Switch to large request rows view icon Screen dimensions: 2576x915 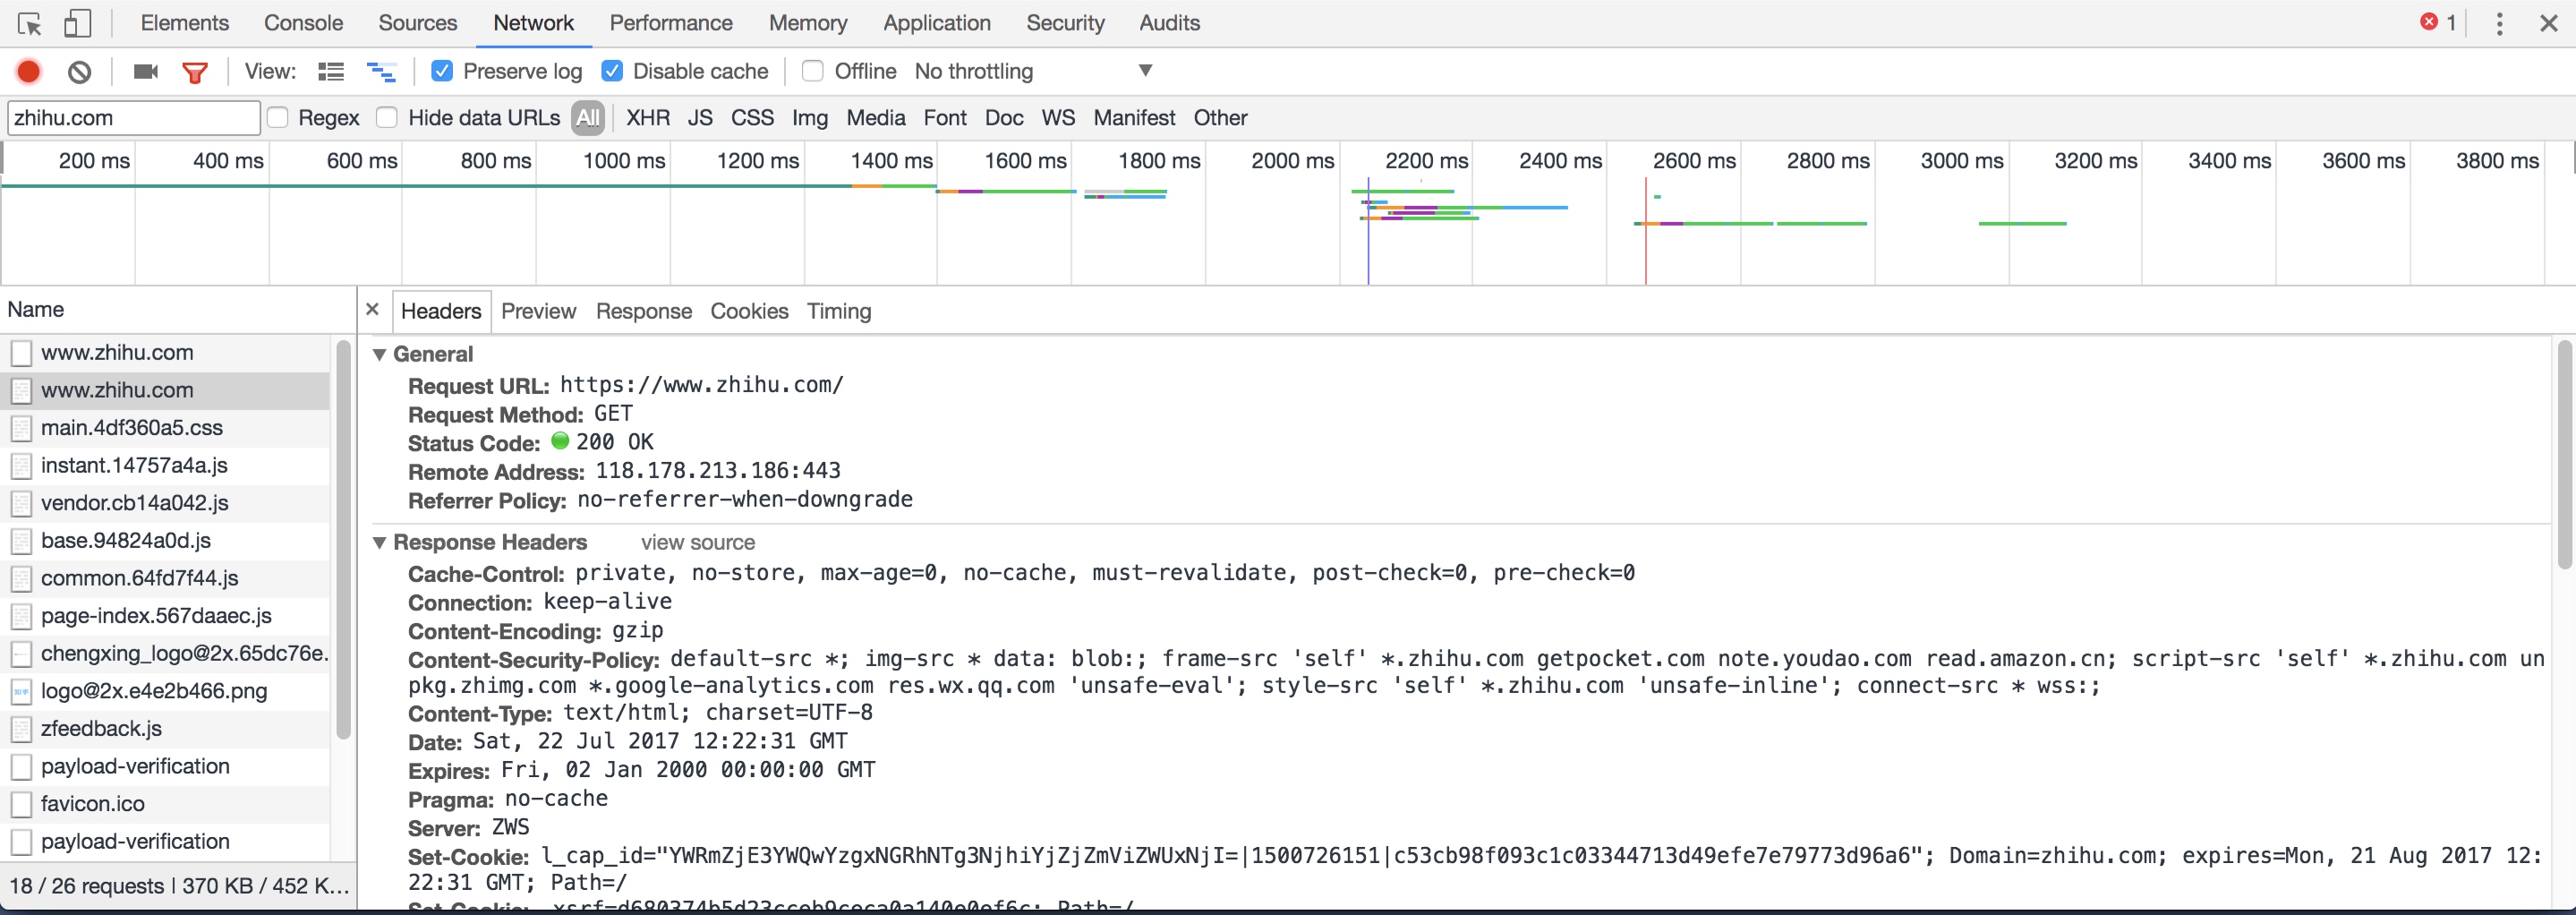point(331,71)
